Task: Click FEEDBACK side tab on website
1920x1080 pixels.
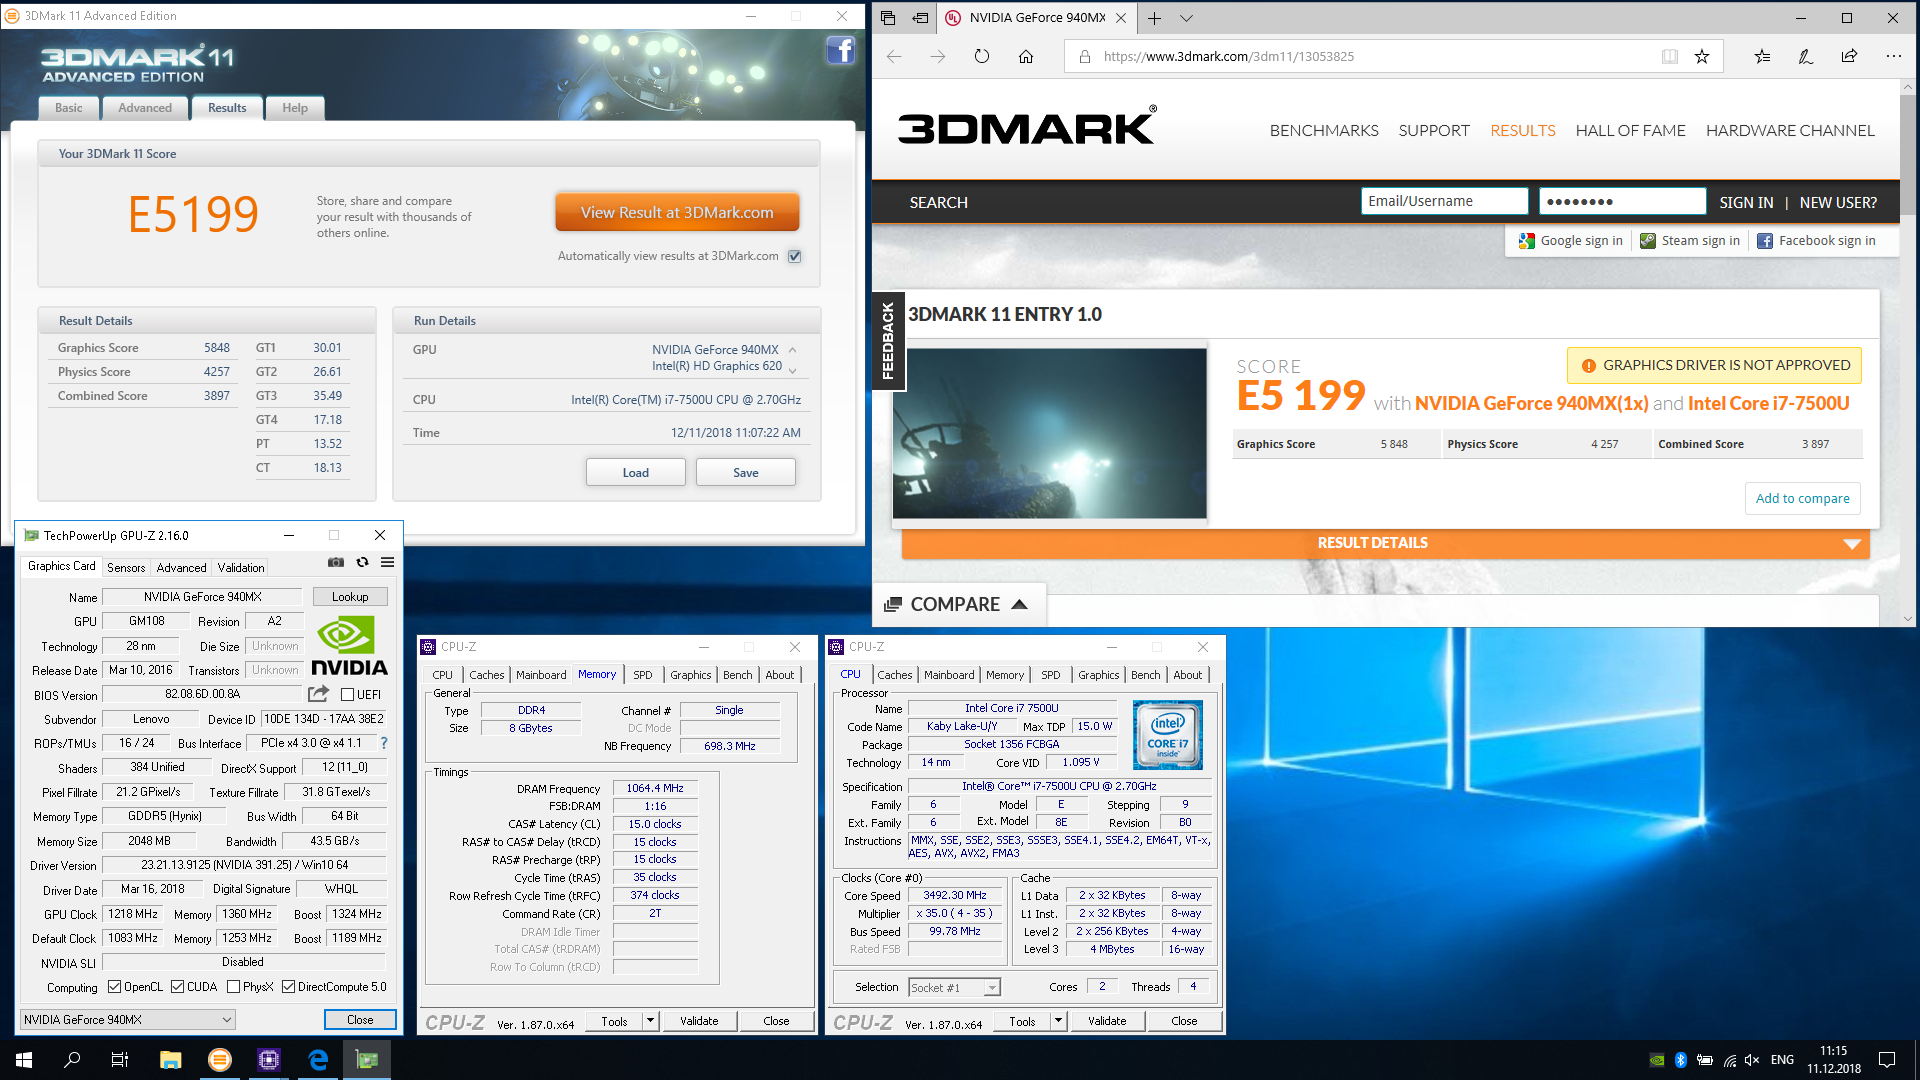Action: click(888, 341)
